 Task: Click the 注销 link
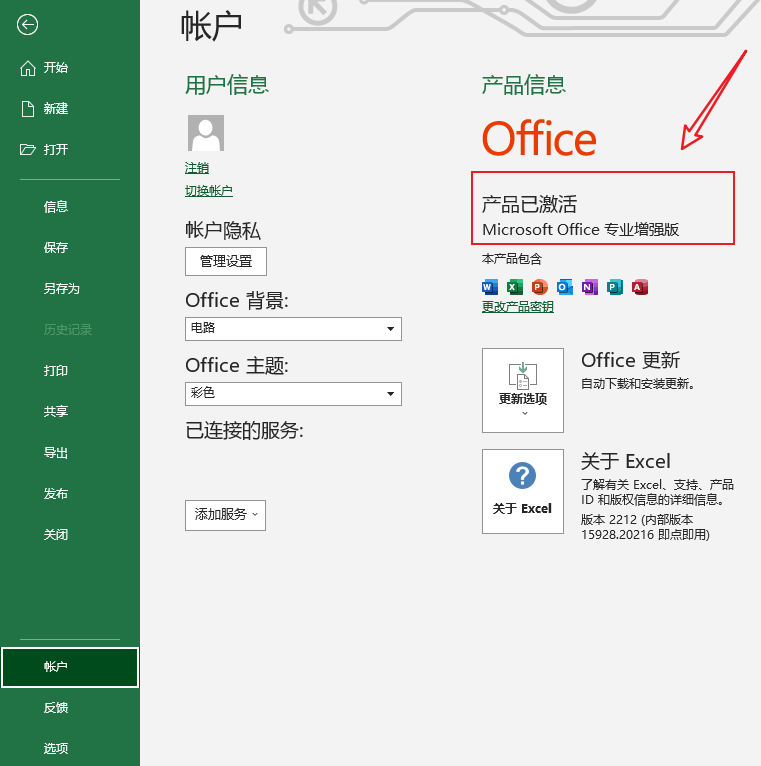tap(197, 168)
